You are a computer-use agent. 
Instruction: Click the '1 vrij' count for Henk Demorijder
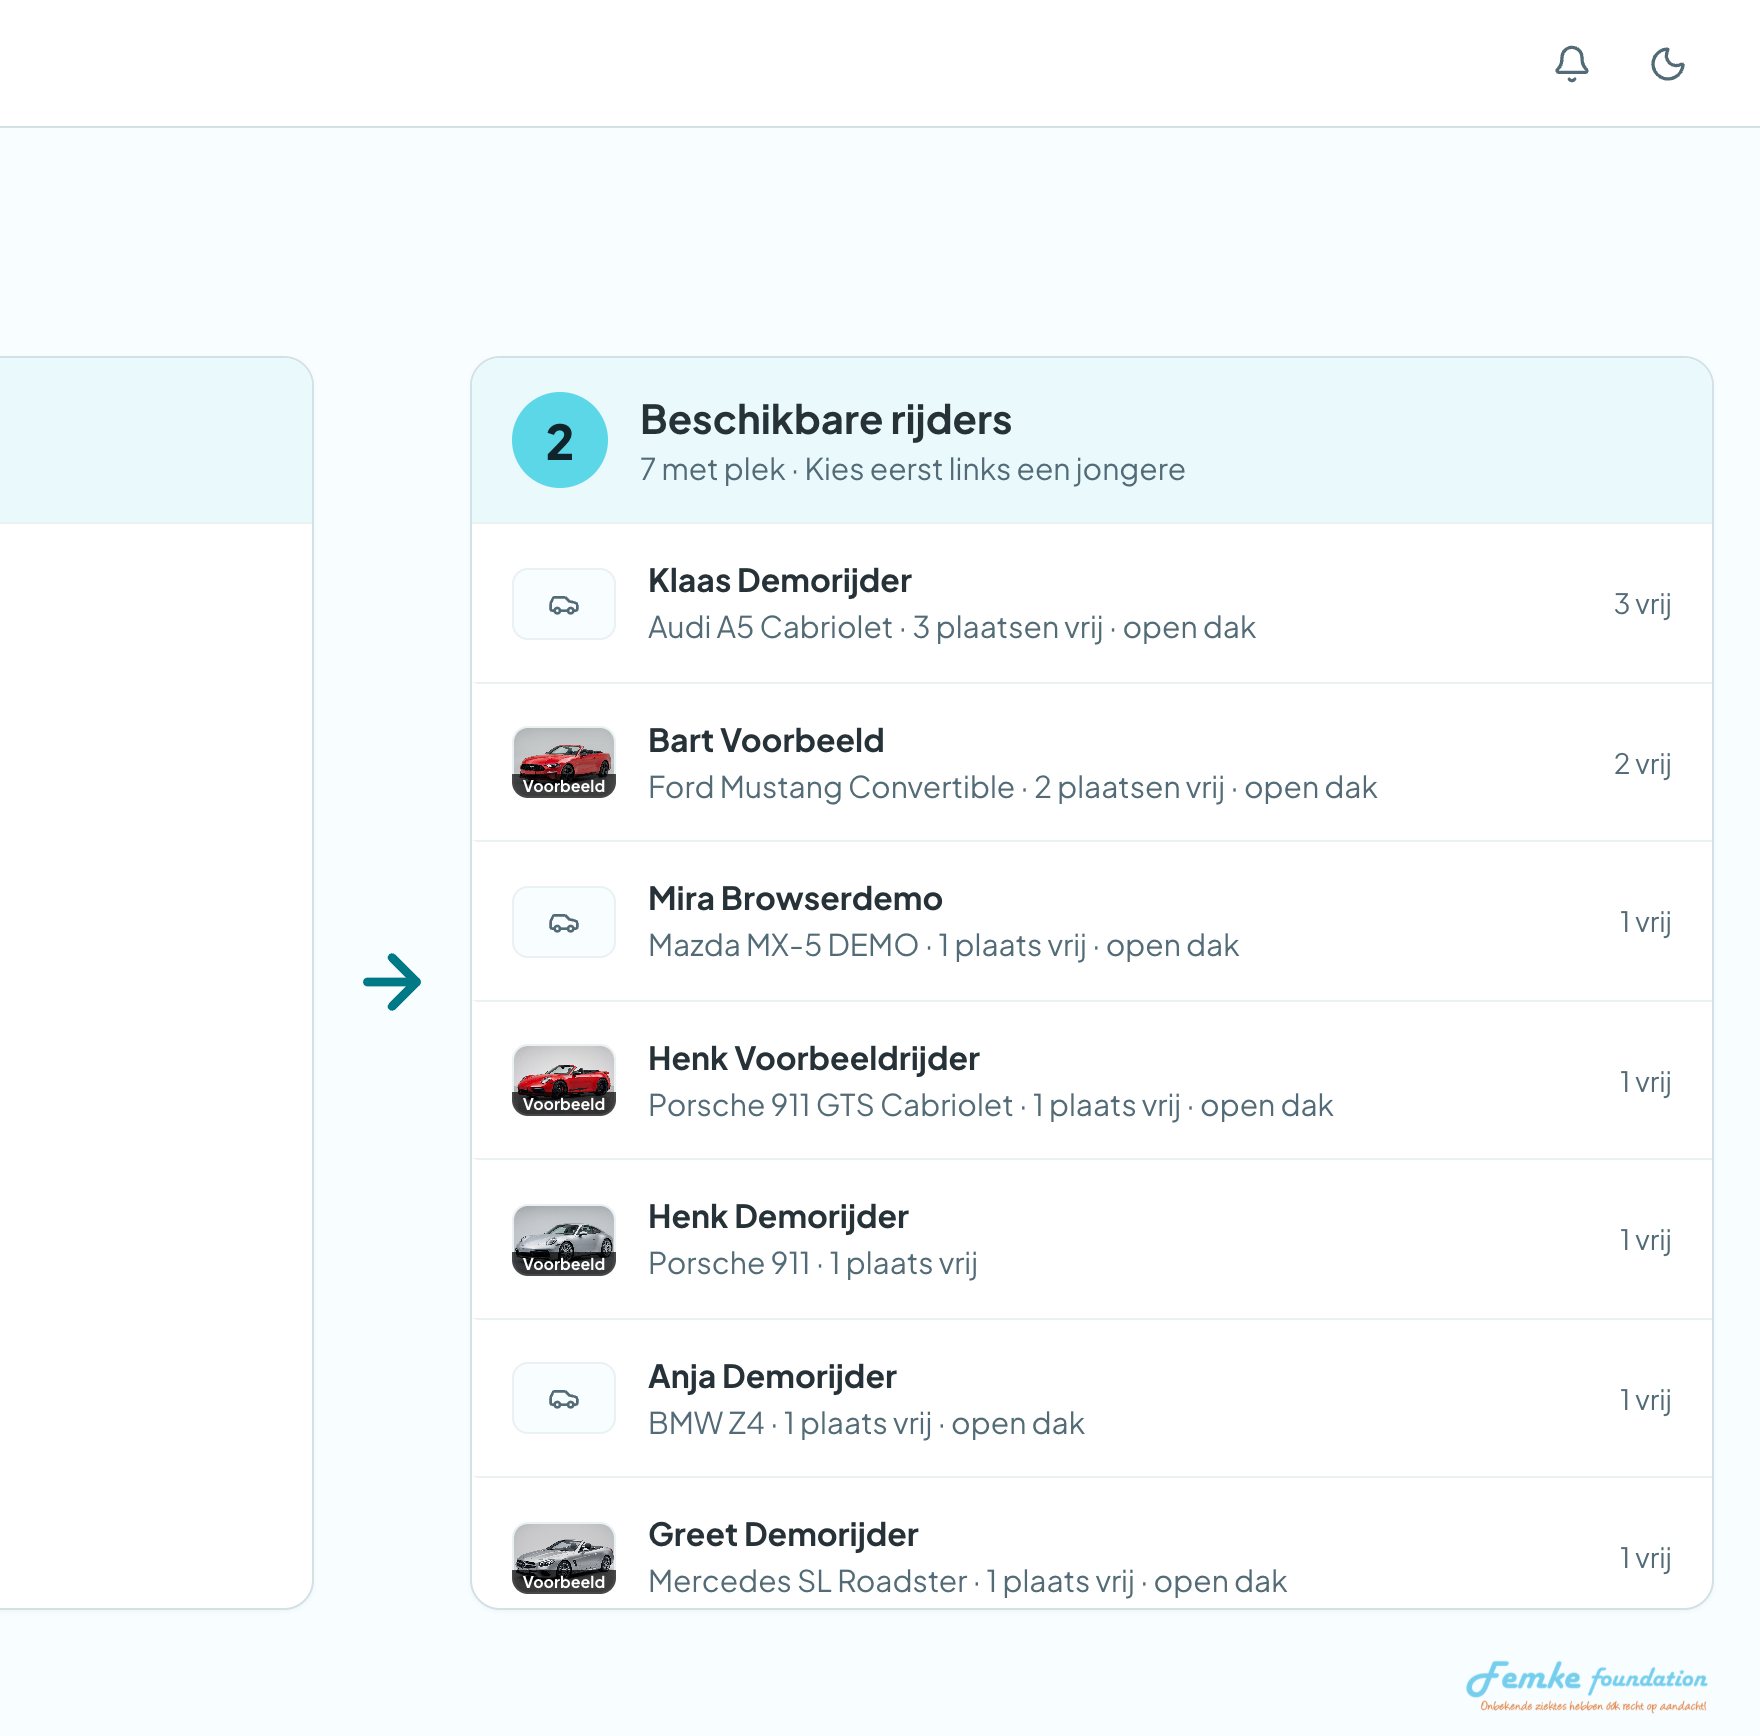[1645, 1240]
